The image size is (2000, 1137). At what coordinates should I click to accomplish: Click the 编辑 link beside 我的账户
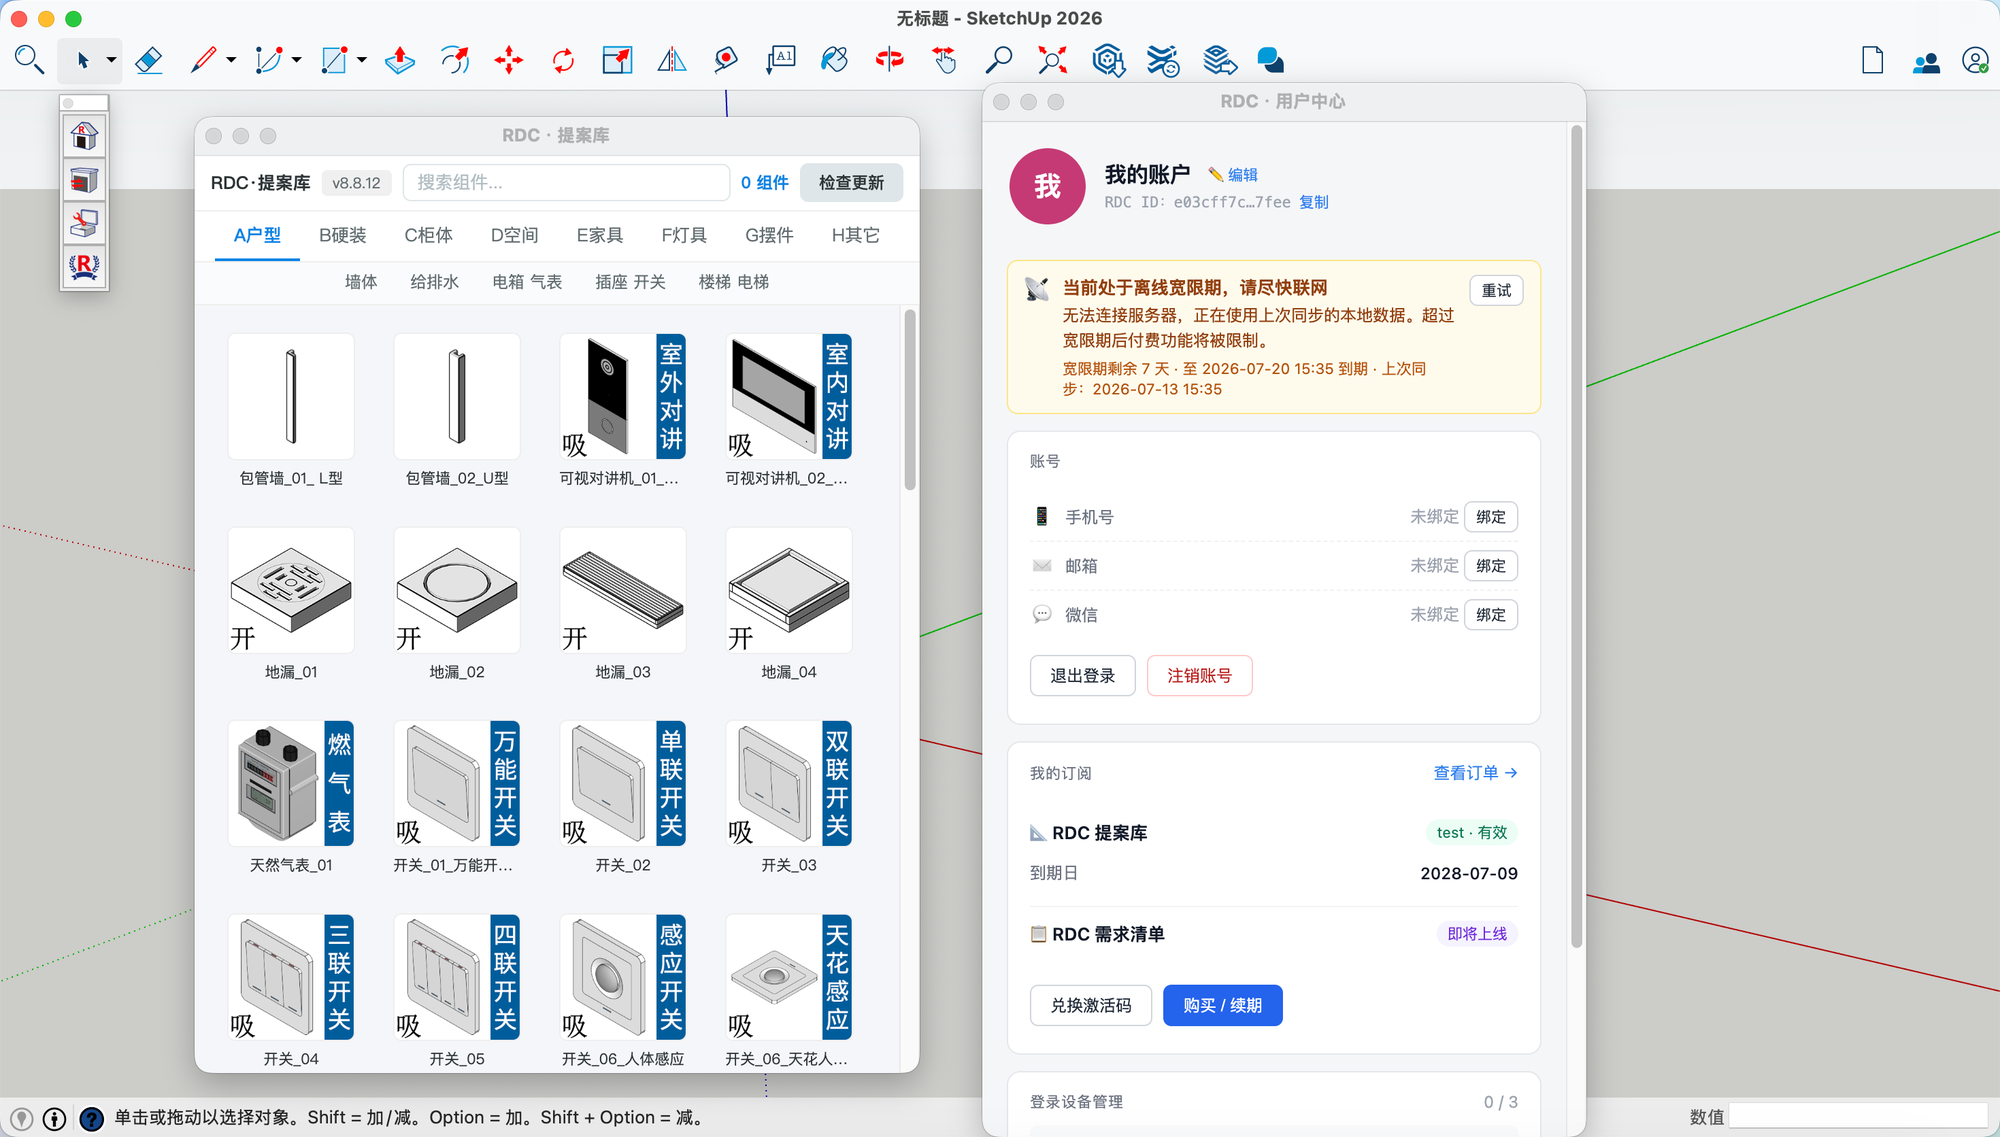point(1242,175)
